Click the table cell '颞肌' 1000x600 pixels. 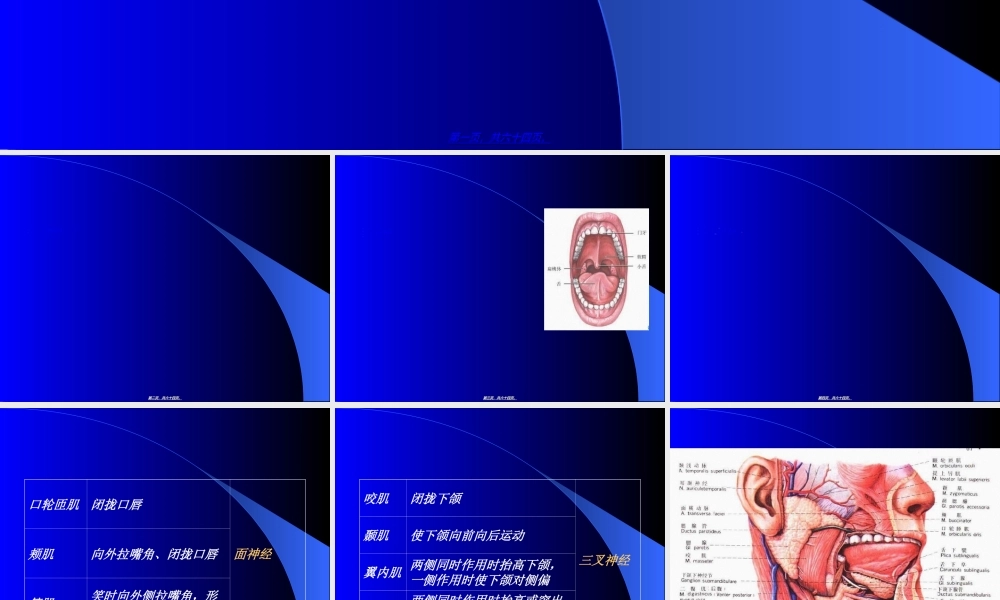coord(383,535)
